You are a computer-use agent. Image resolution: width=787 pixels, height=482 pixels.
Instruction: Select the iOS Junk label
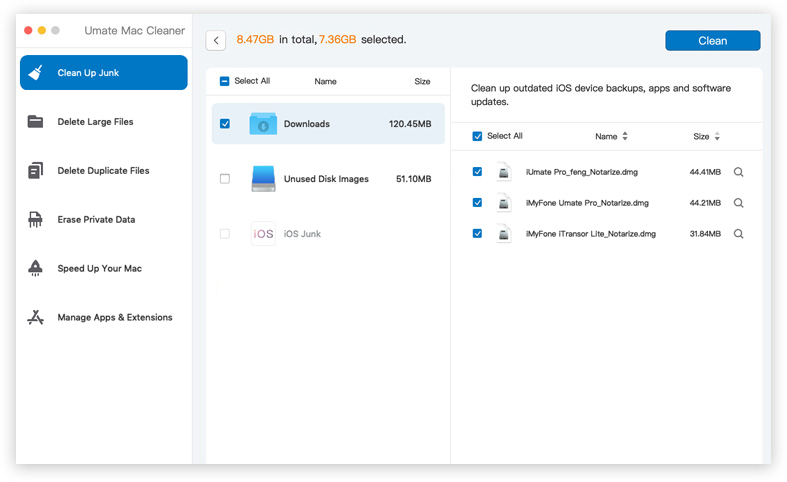point(302,234)
